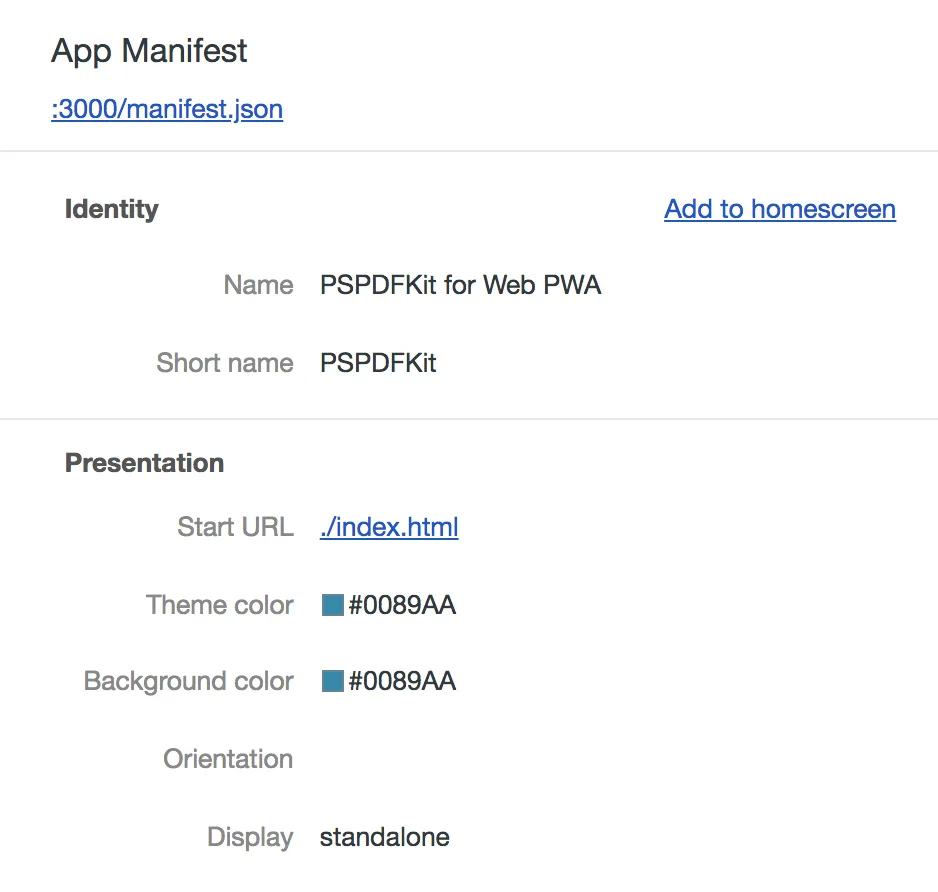Screen dimensions: 938x892
Task: Select the Display value standalone
Action: click(384, 837)
